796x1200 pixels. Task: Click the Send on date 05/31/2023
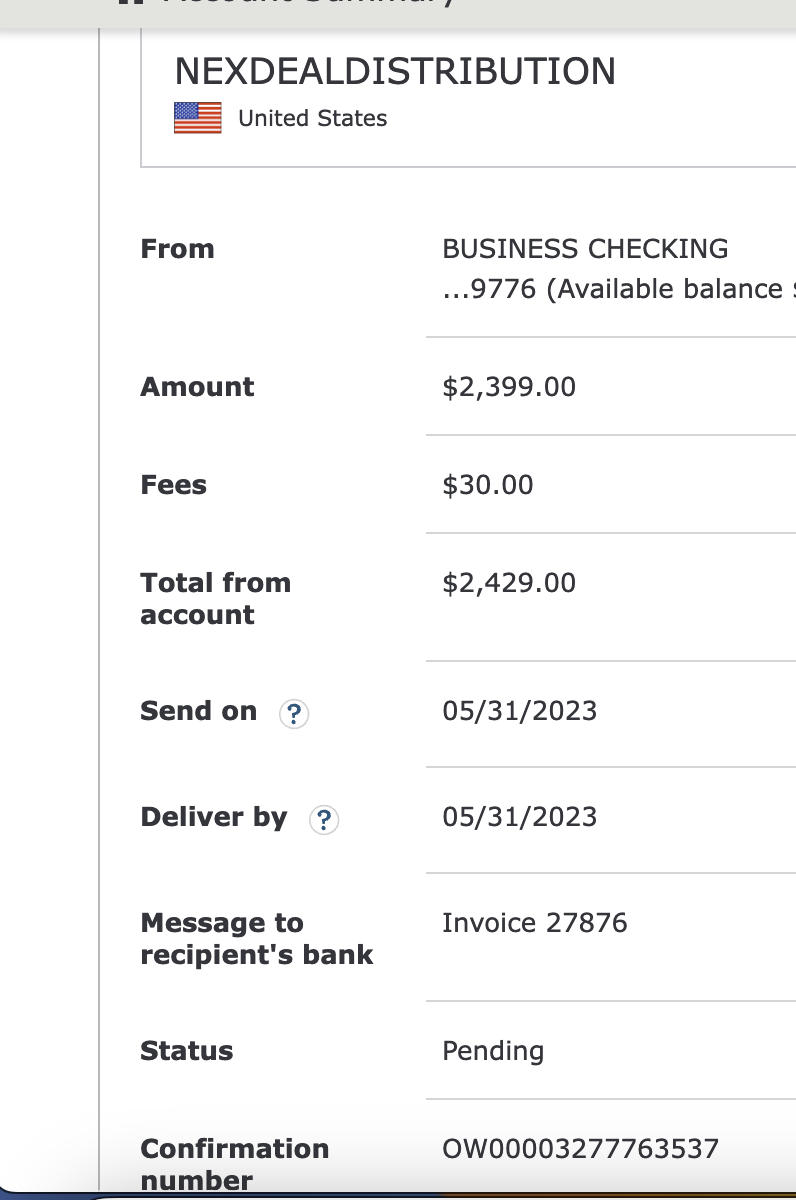pyautogui.click(x=519, y=711)
